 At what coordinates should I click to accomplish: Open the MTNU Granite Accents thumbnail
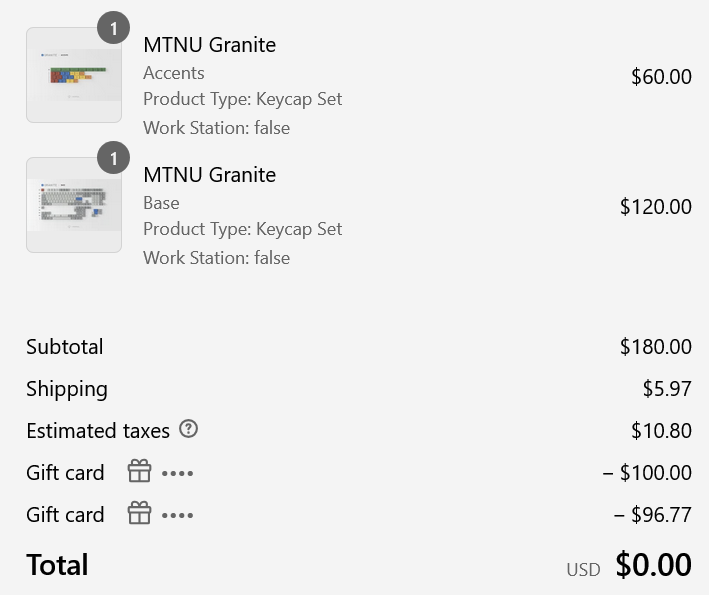(x=74, y=75)
